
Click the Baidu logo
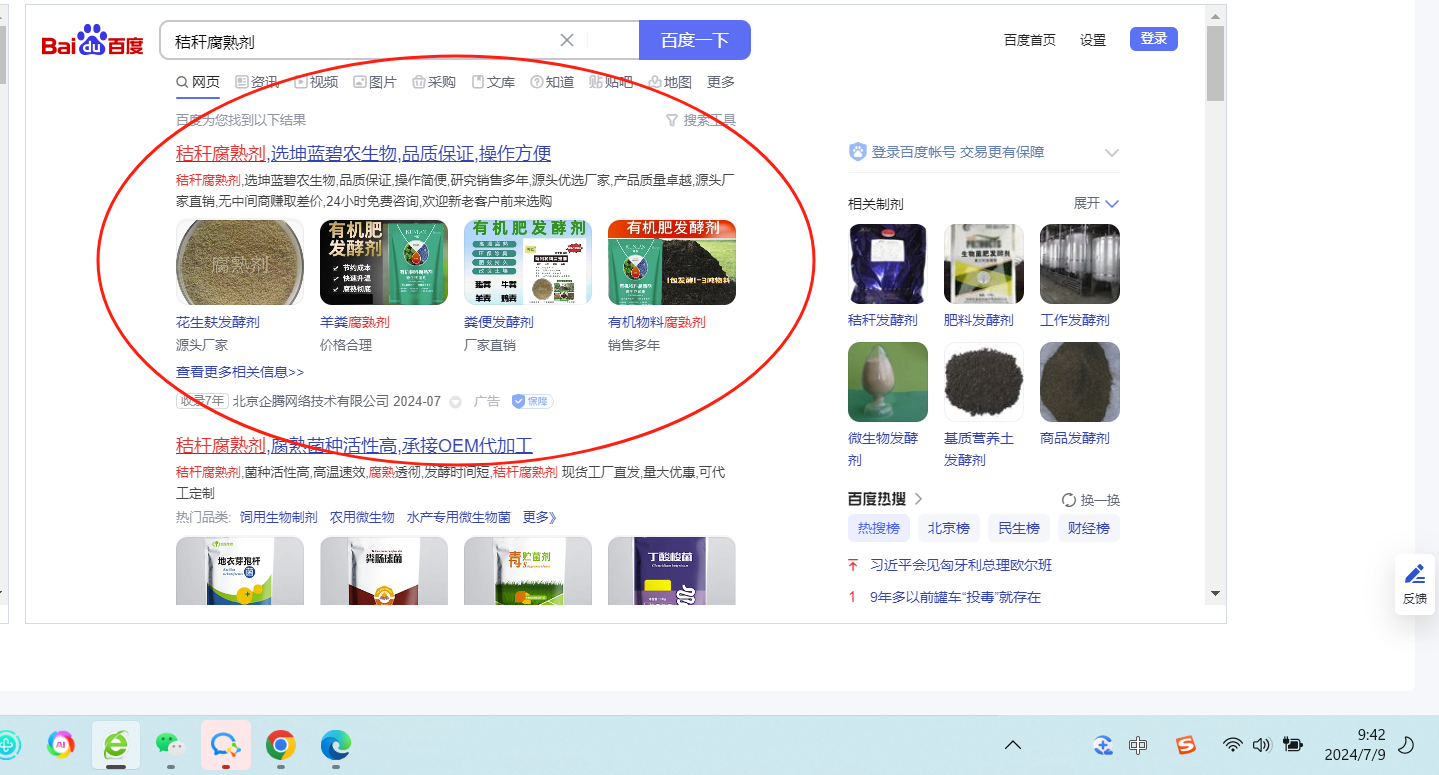click(x=92, y=41)
